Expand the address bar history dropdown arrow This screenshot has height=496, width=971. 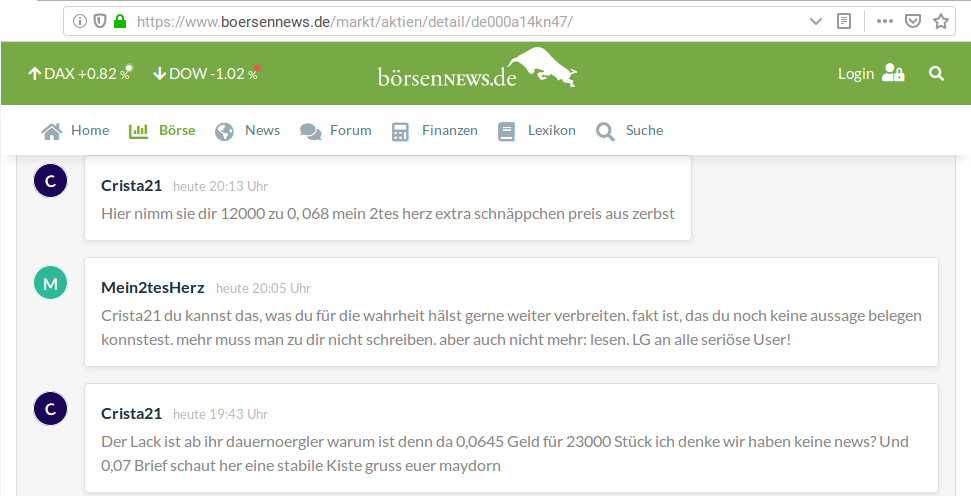point(816,22)
